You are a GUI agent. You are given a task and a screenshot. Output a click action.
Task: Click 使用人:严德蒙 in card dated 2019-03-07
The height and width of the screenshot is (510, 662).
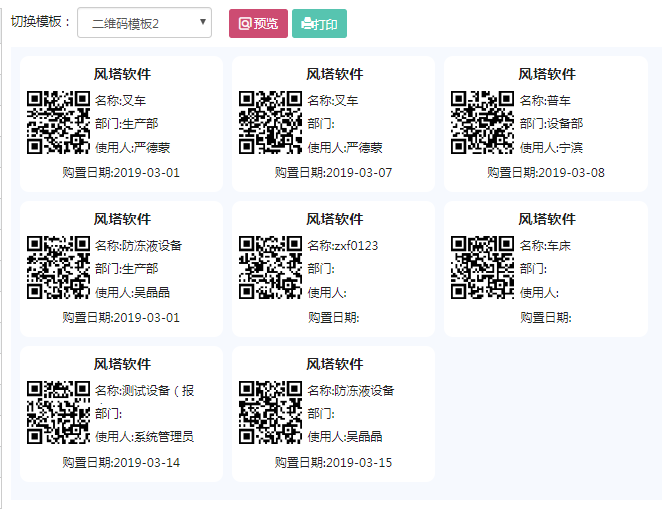coord(345,147)
